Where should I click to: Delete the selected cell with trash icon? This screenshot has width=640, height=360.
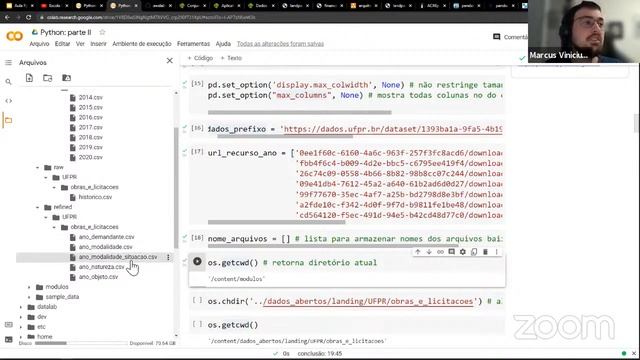485,252
